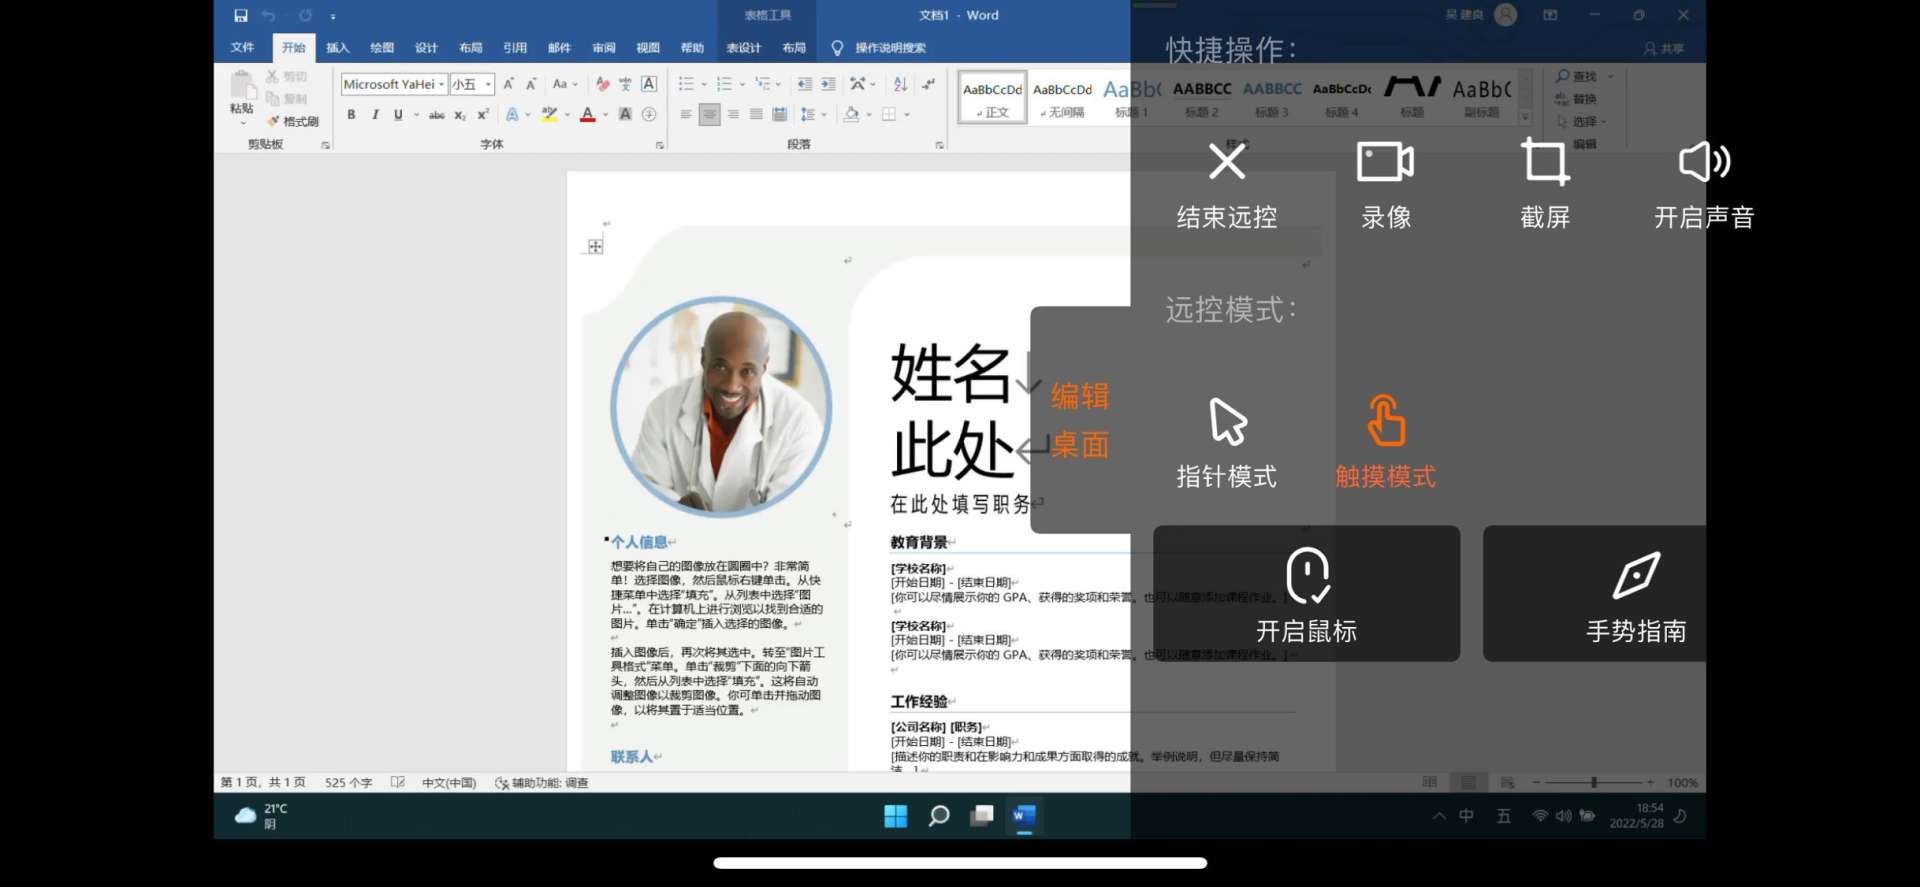The width and height of the screenshot is (1920, 887).
Task: Click the table move handle in document
Action: coord(595,246)
